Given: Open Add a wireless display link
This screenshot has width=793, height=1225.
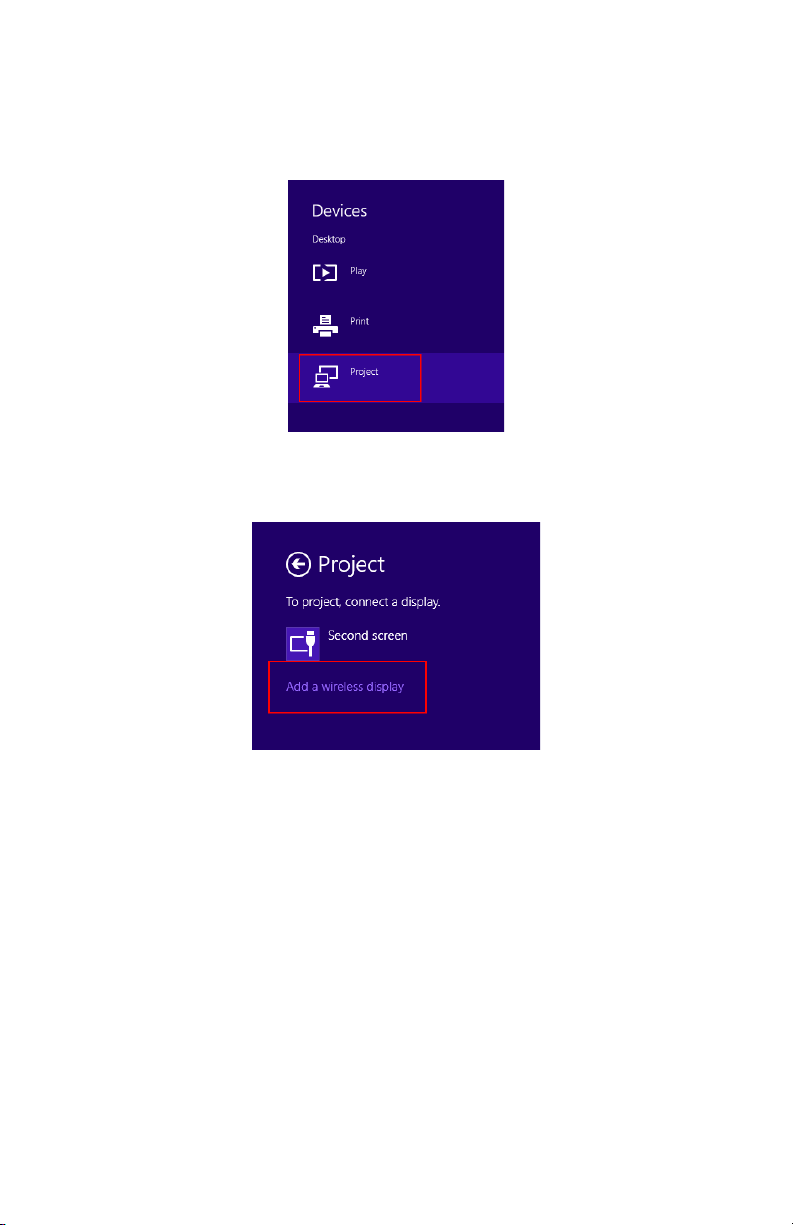Looking at the screenshot, I should click(345, 687).
